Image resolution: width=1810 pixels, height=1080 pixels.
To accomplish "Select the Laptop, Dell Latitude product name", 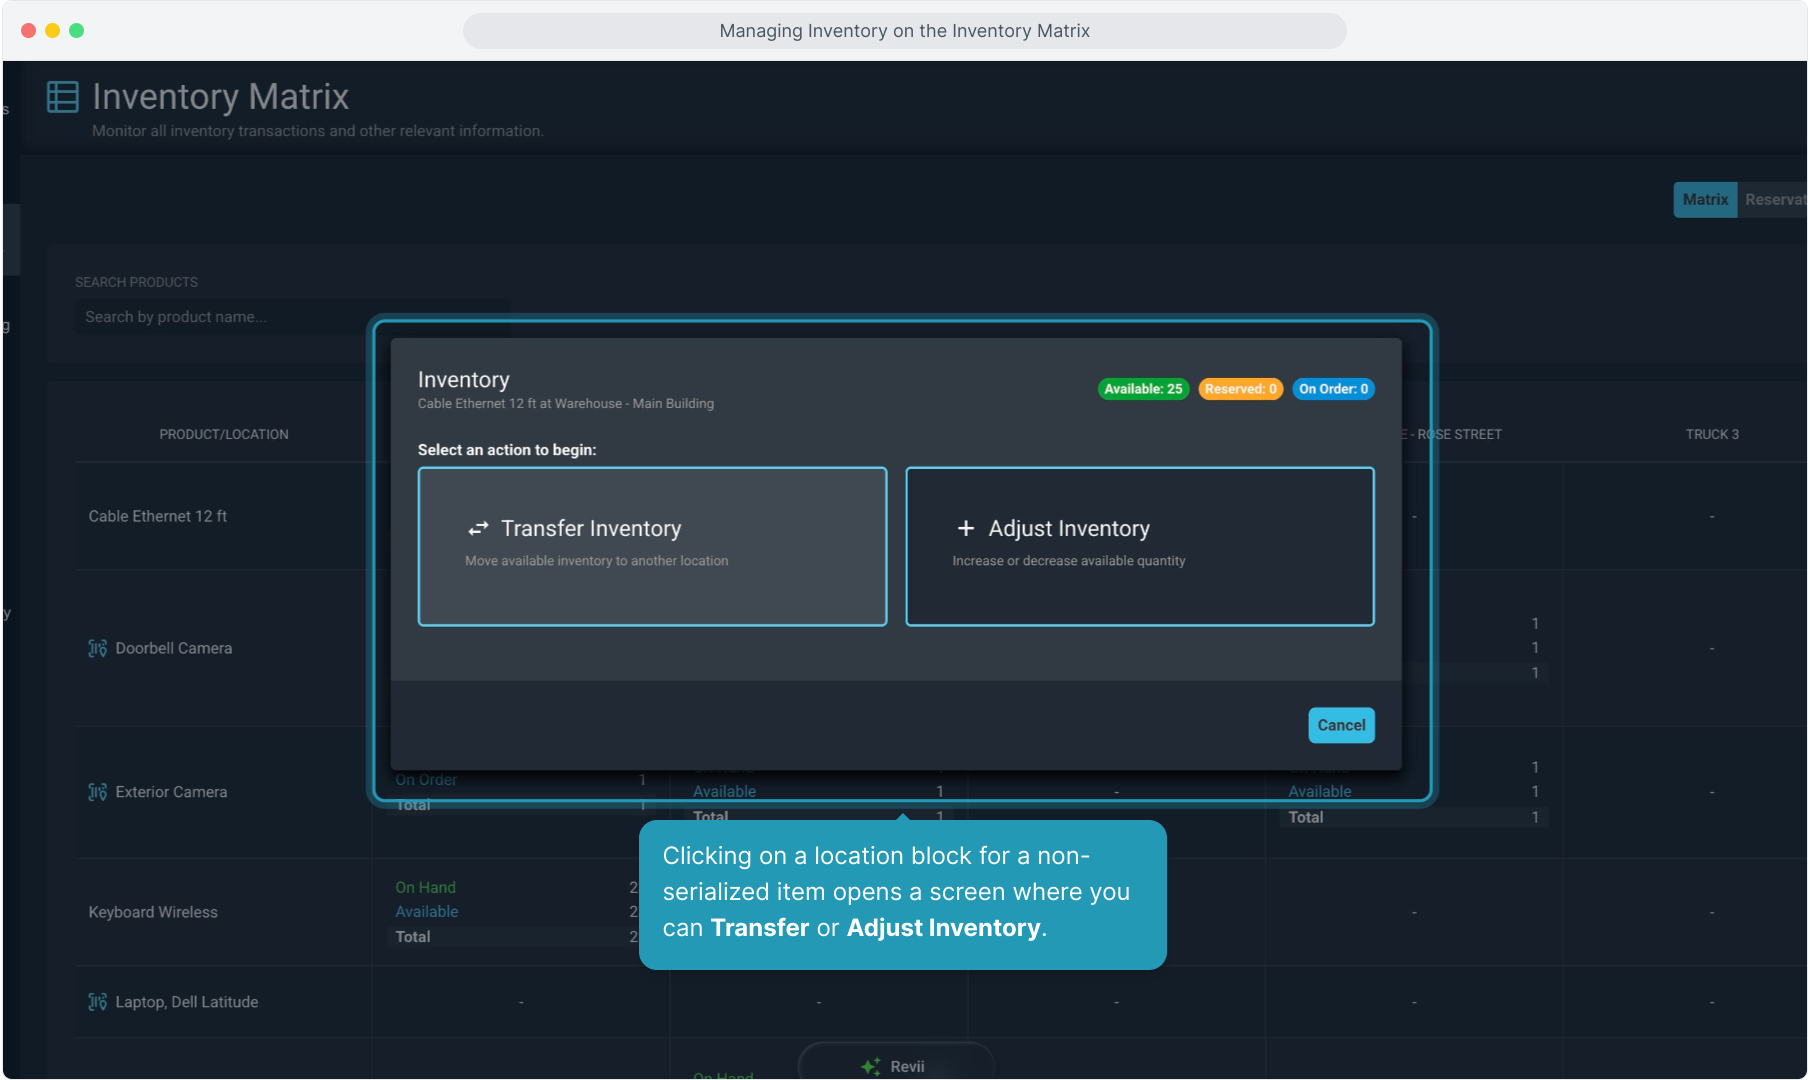I will [187, 1002].
